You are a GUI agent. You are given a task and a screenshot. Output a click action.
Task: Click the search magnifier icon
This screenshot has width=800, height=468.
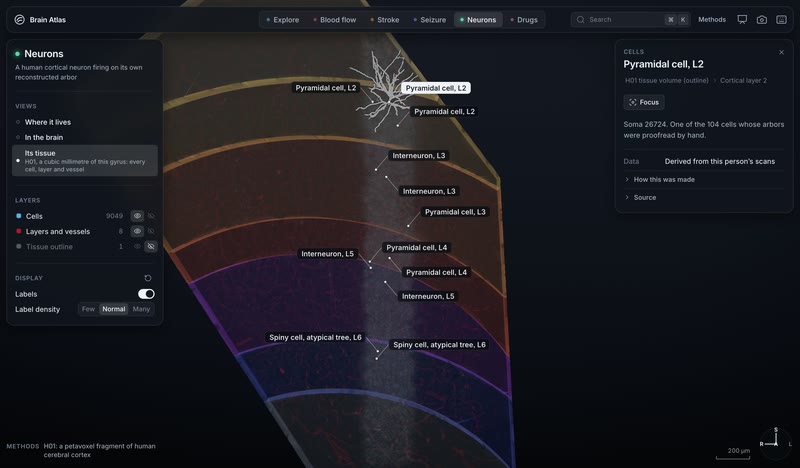point(580,19)
